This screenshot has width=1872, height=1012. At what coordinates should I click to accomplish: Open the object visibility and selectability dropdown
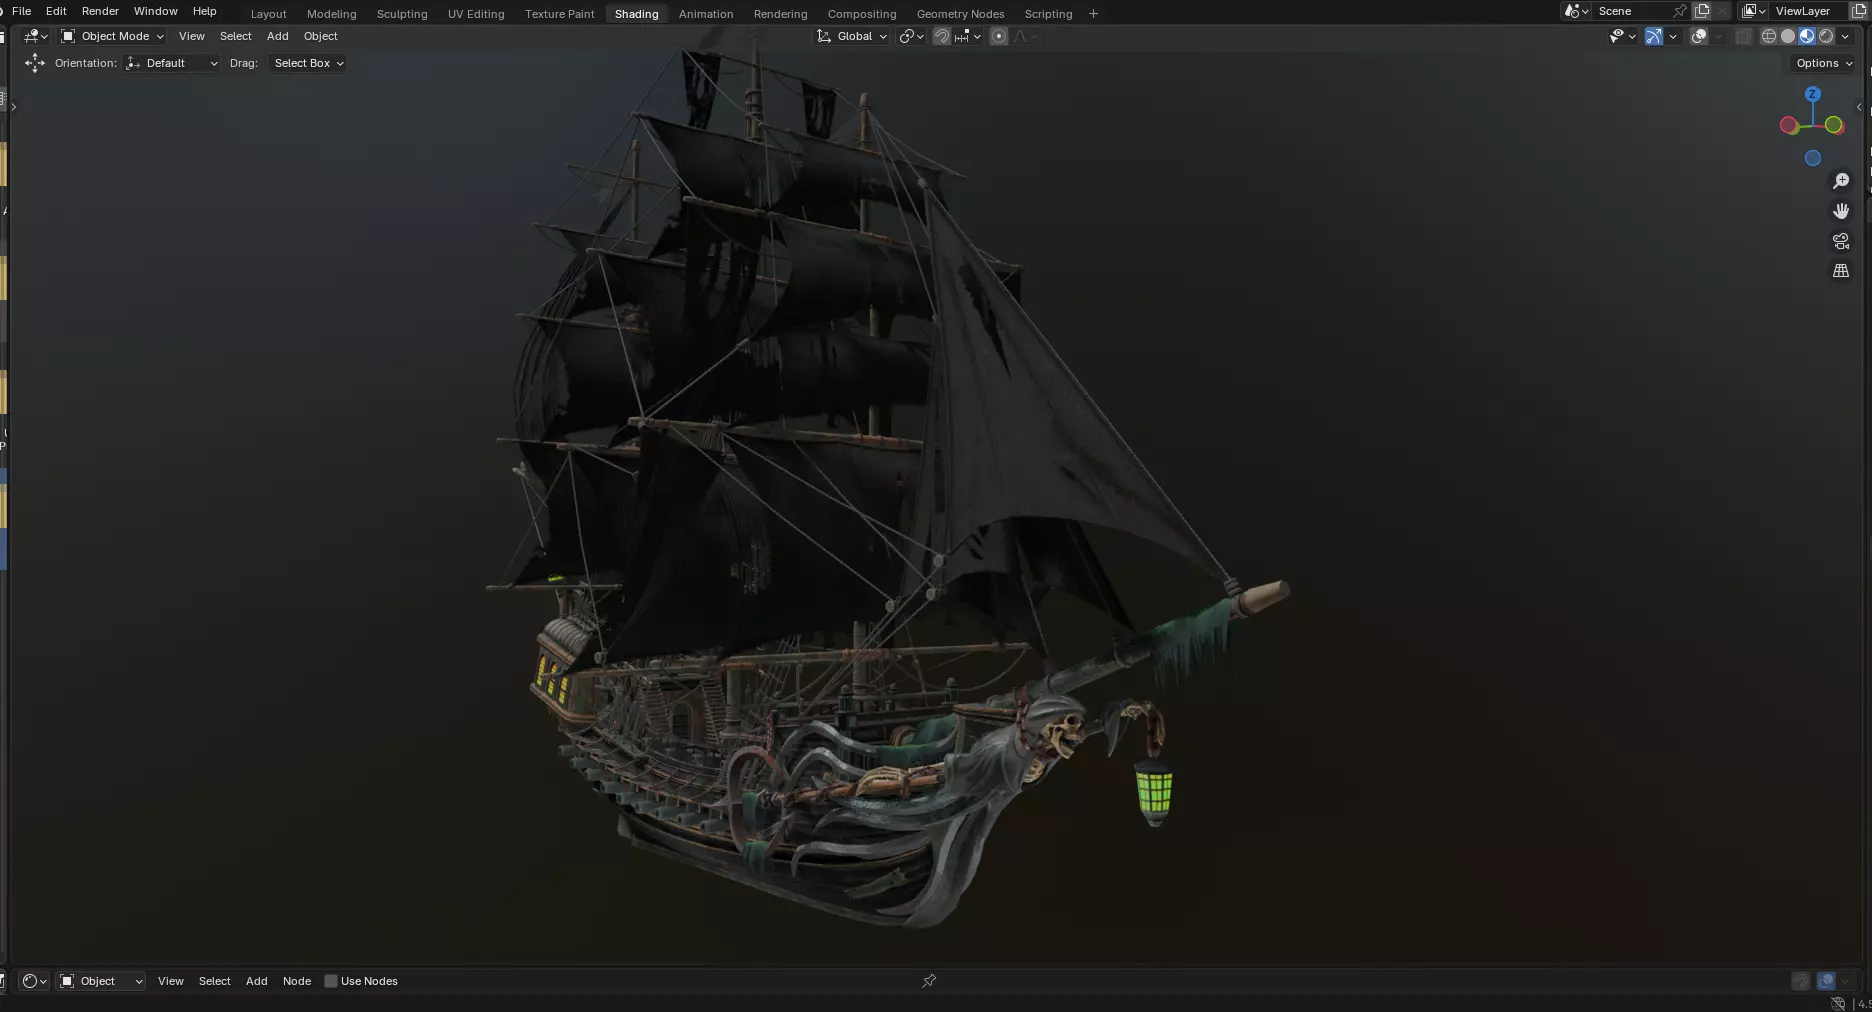tap(1622, 36)
